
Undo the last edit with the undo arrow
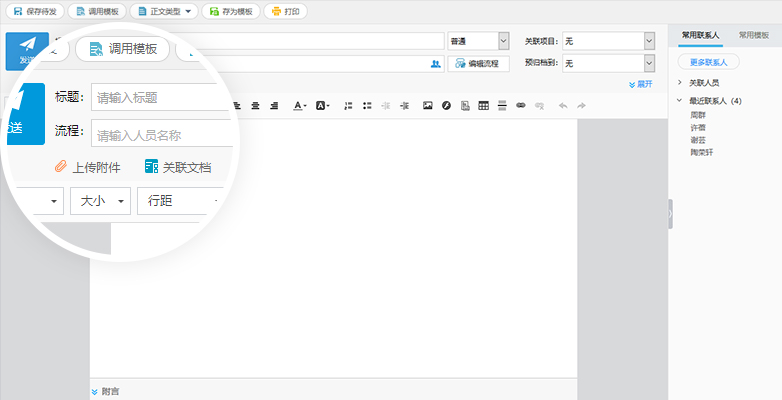click(x=562, y=105)
